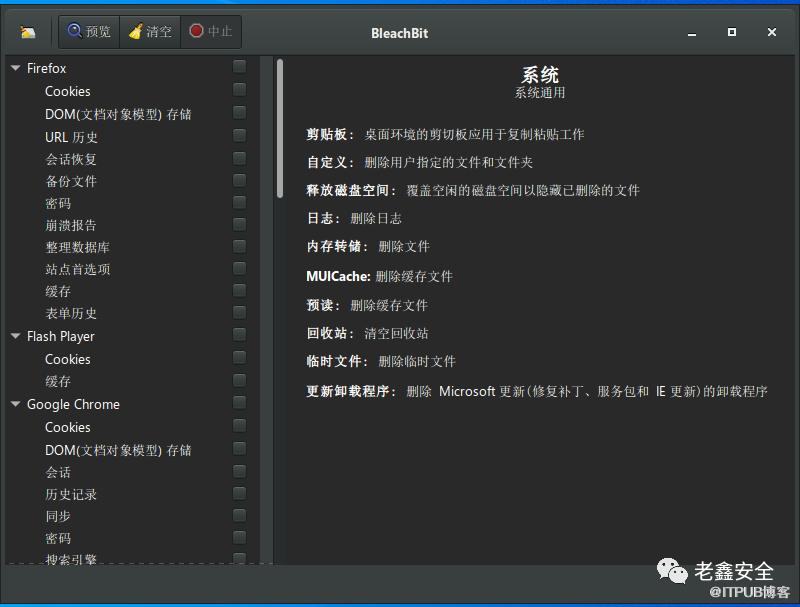Check Flash Player Cookies checkbox

coord(239,358)
